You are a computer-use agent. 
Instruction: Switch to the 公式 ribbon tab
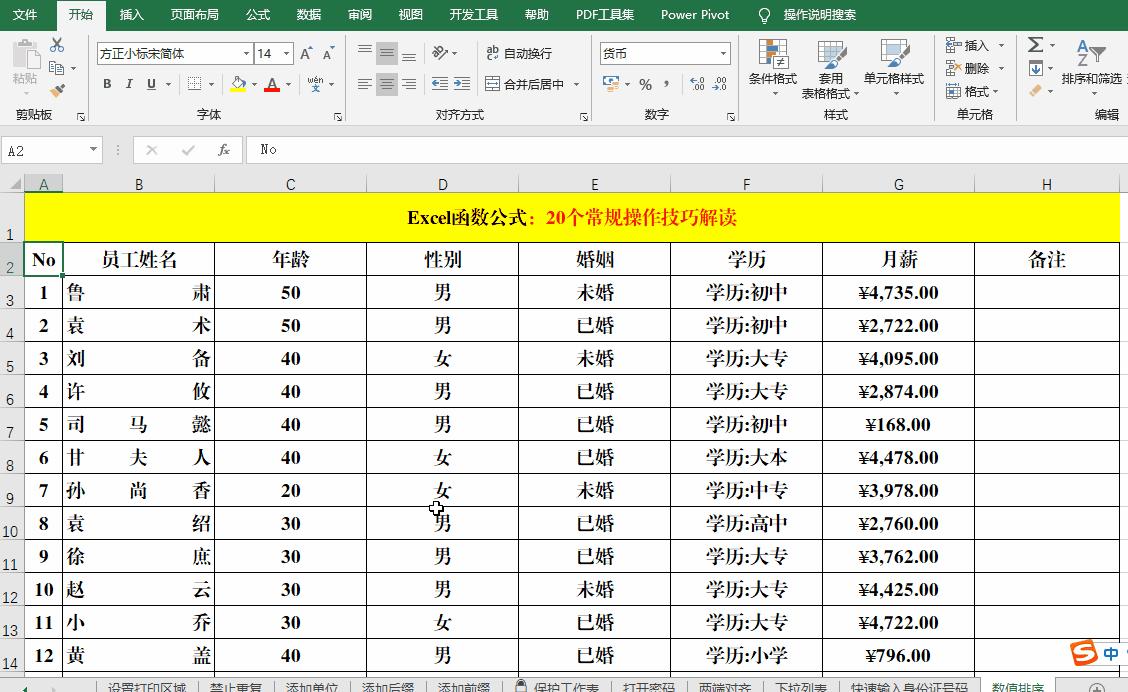click(x=258, y=15)
